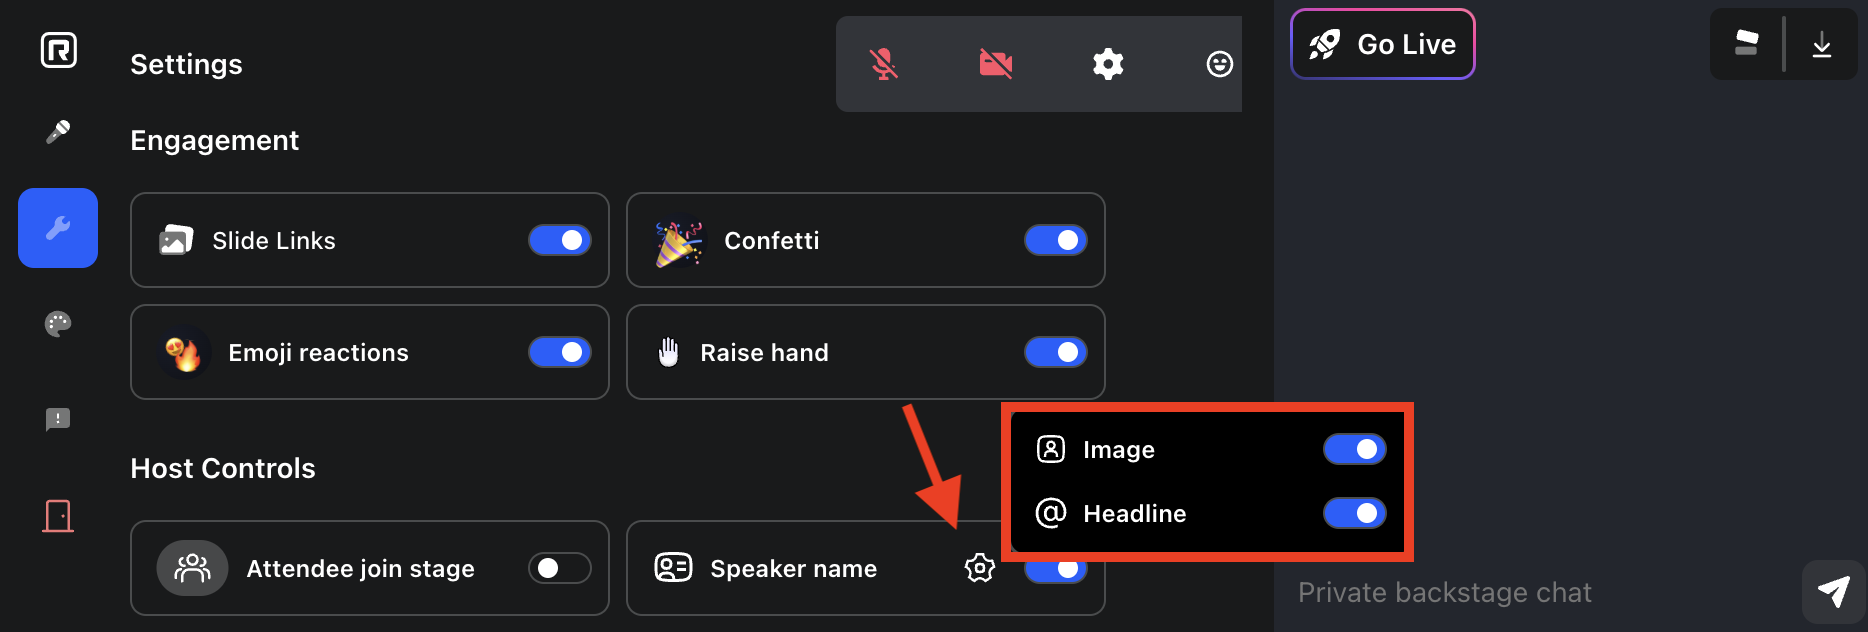
Task: Disable the Raise hand toggle
Action: click(1056, 352)
